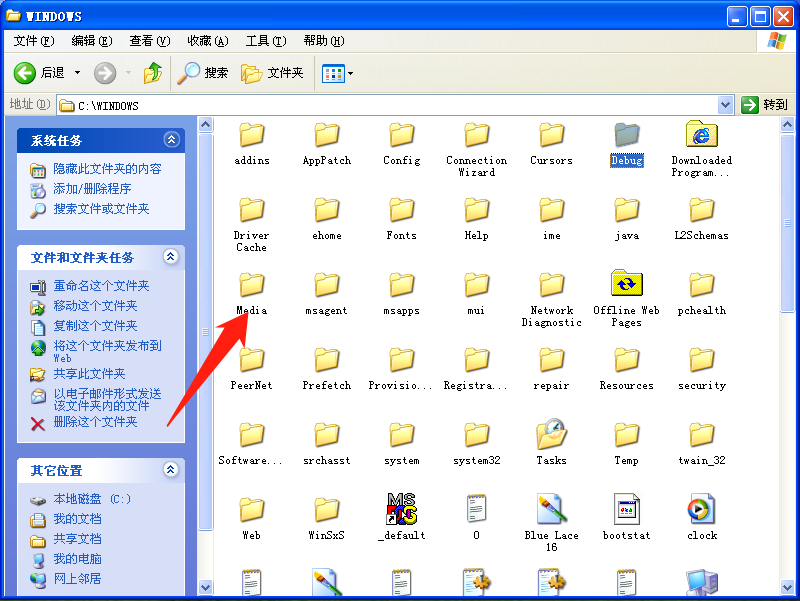The image size is (800, 601).
Task: Click 共享此文件夹 link
Action: click(x=89, y=374)
